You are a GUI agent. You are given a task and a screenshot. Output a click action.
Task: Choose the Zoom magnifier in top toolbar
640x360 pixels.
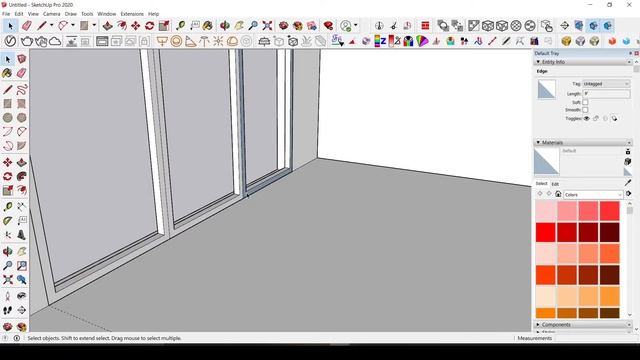coord(253,26)
